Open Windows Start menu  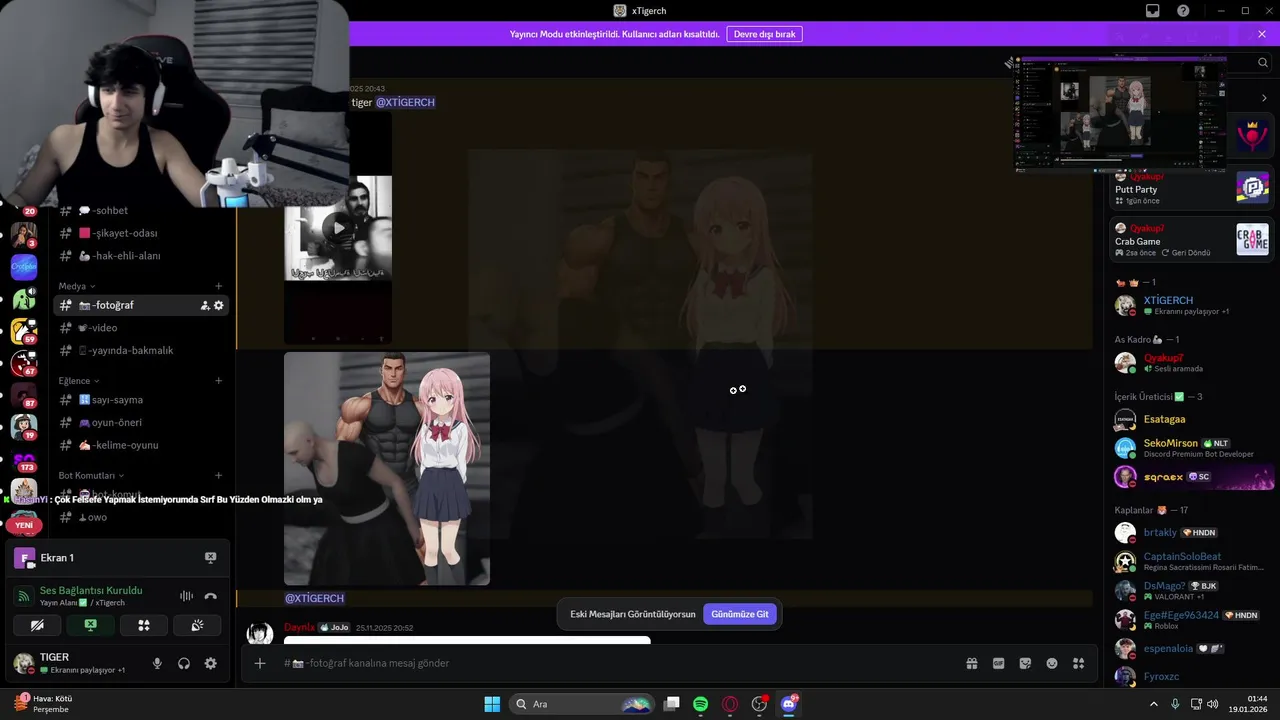(x=492, y=704)
